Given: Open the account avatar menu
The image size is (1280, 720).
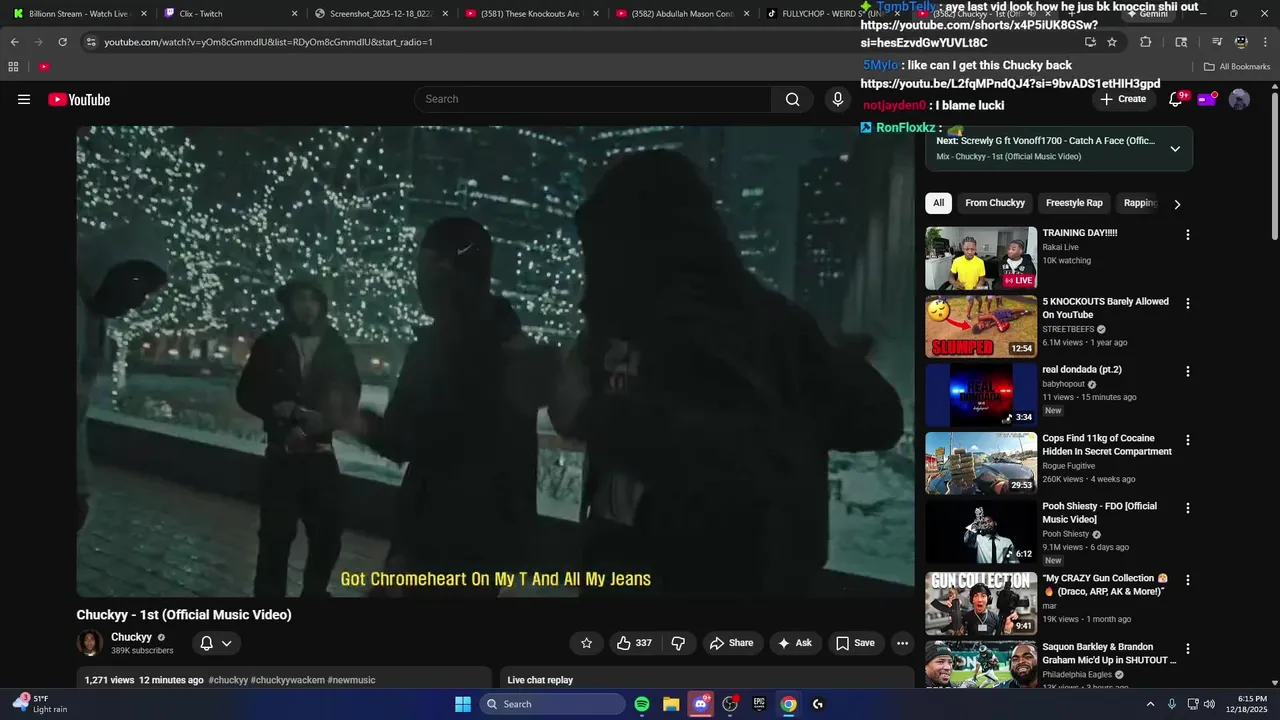Looking at the screenshot, I should (x=1239, y=99).
